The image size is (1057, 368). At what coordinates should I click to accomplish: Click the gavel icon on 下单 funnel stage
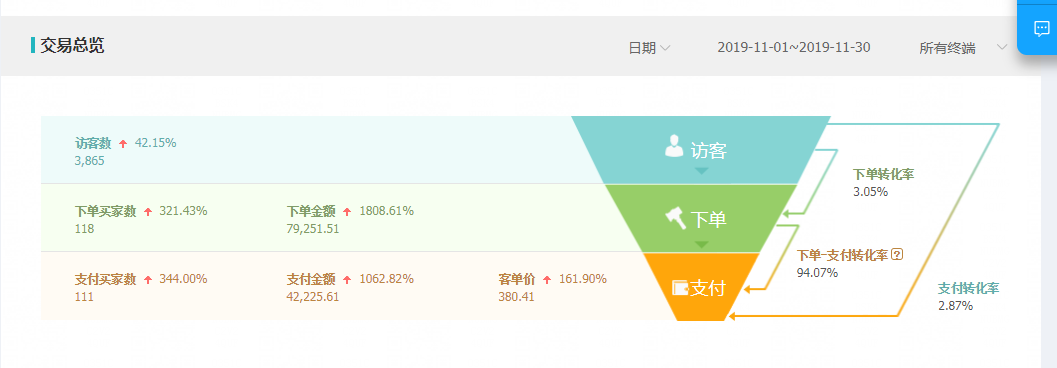[x=675, y=218]
